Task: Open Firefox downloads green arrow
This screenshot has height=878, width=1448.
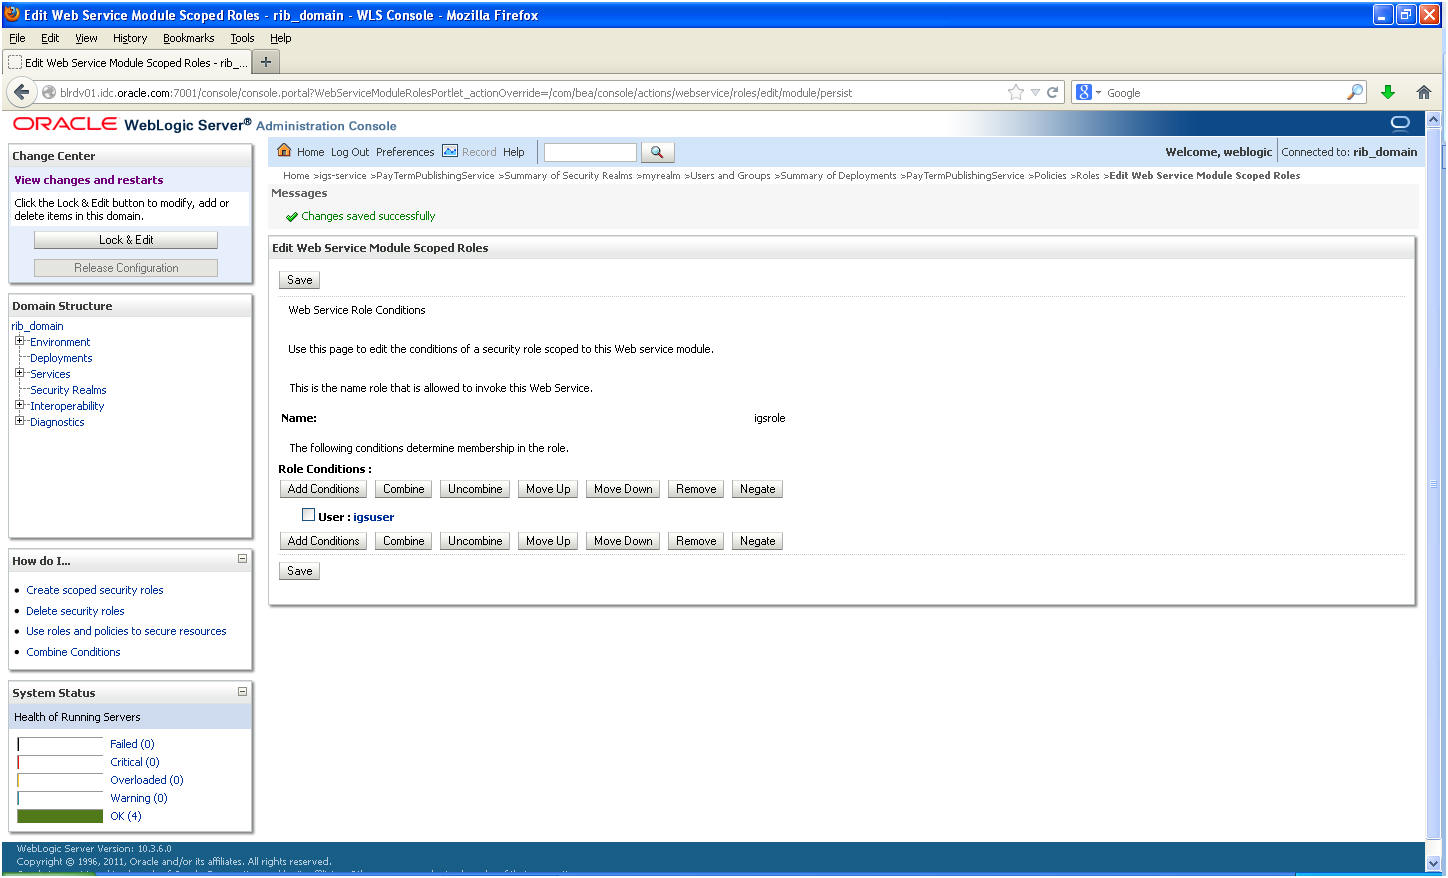Action: pyautogui.click(x=1388, y=92)
